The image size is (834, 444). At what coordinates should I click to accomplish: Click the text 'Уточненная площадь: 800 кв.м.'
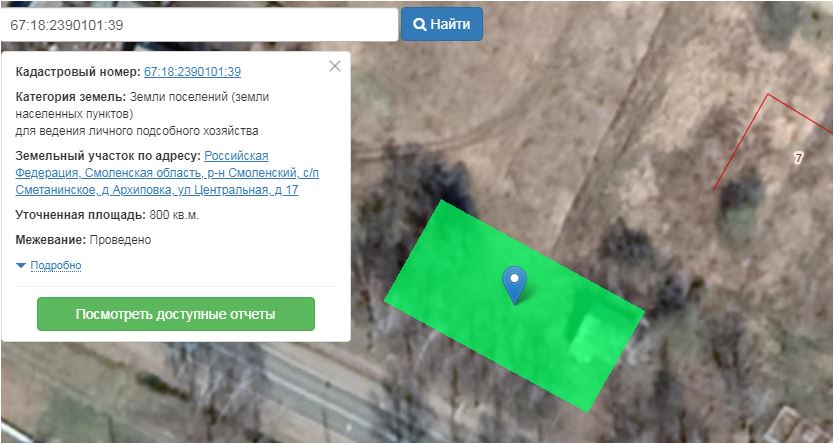pyautogui.click(x=107, y=215)
